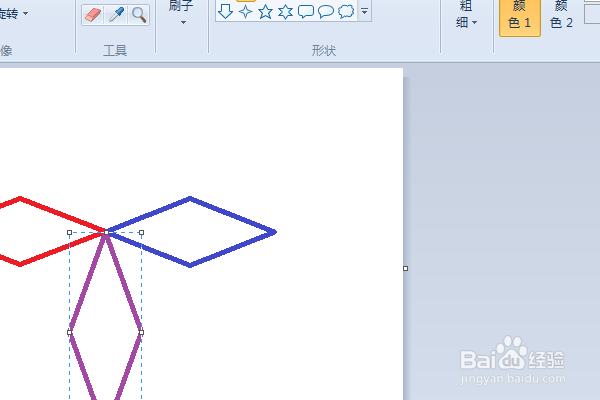Choose the four-point star shape

click(245, 11)
